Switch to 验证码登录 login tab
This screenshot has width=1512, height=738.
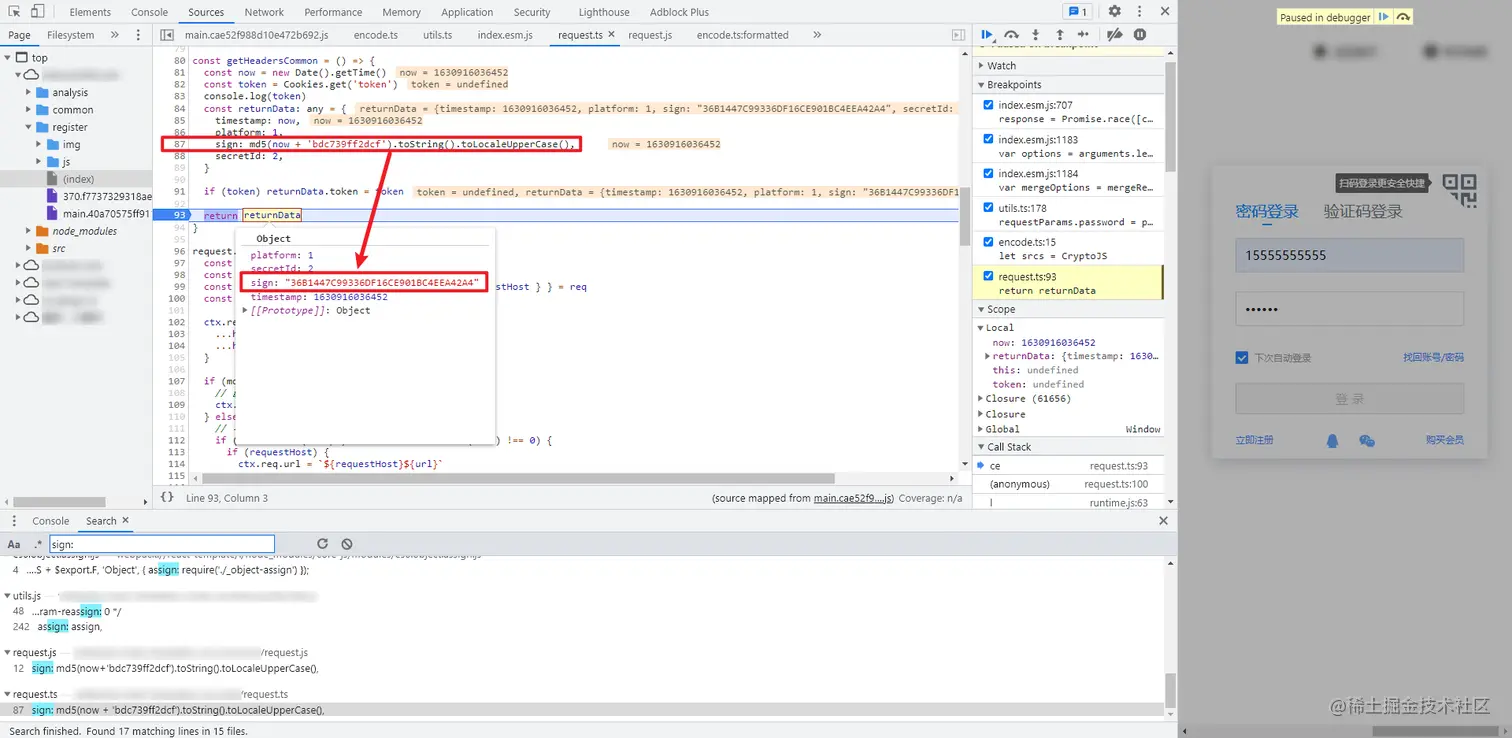click(1363, 212)
